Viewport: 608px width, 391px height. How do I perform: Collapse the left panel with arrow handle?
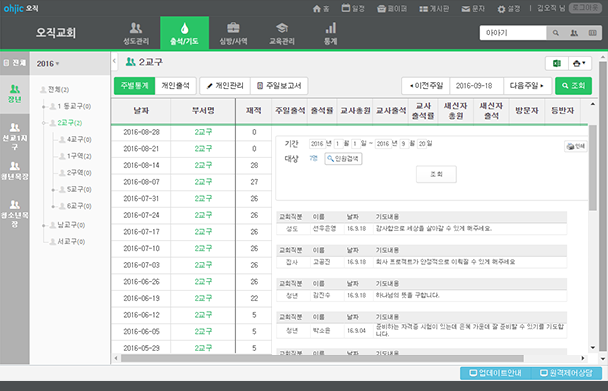114,61
